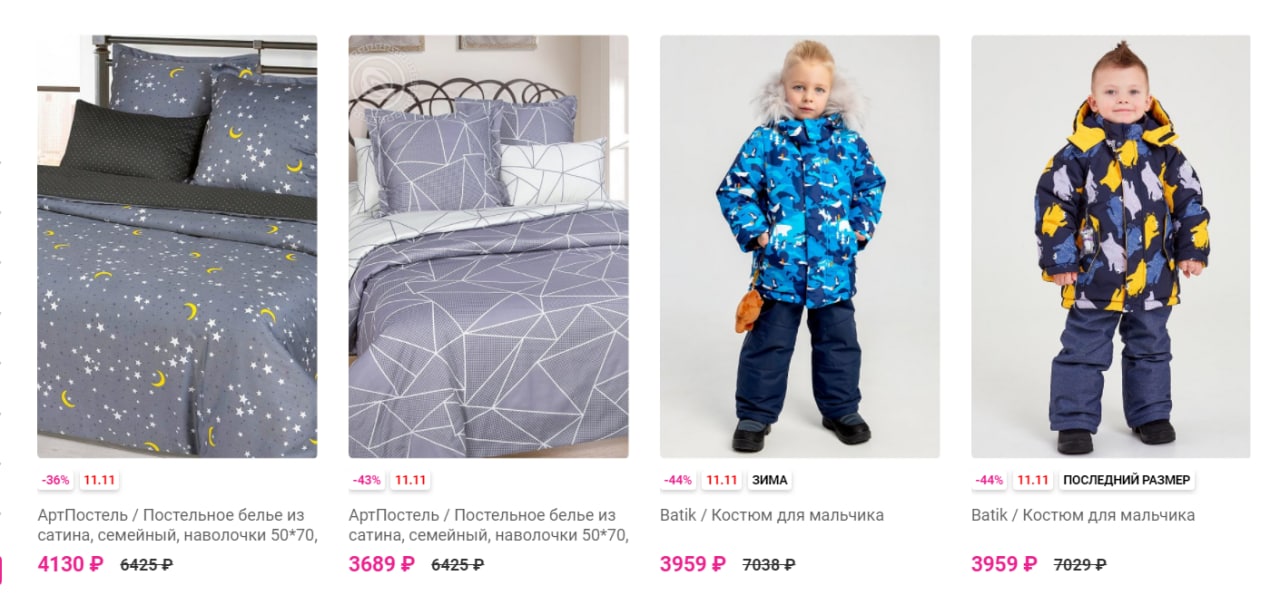Click the -36% discount badge
The height and width of the screenshot is (605, 1280).
point(56,480)
